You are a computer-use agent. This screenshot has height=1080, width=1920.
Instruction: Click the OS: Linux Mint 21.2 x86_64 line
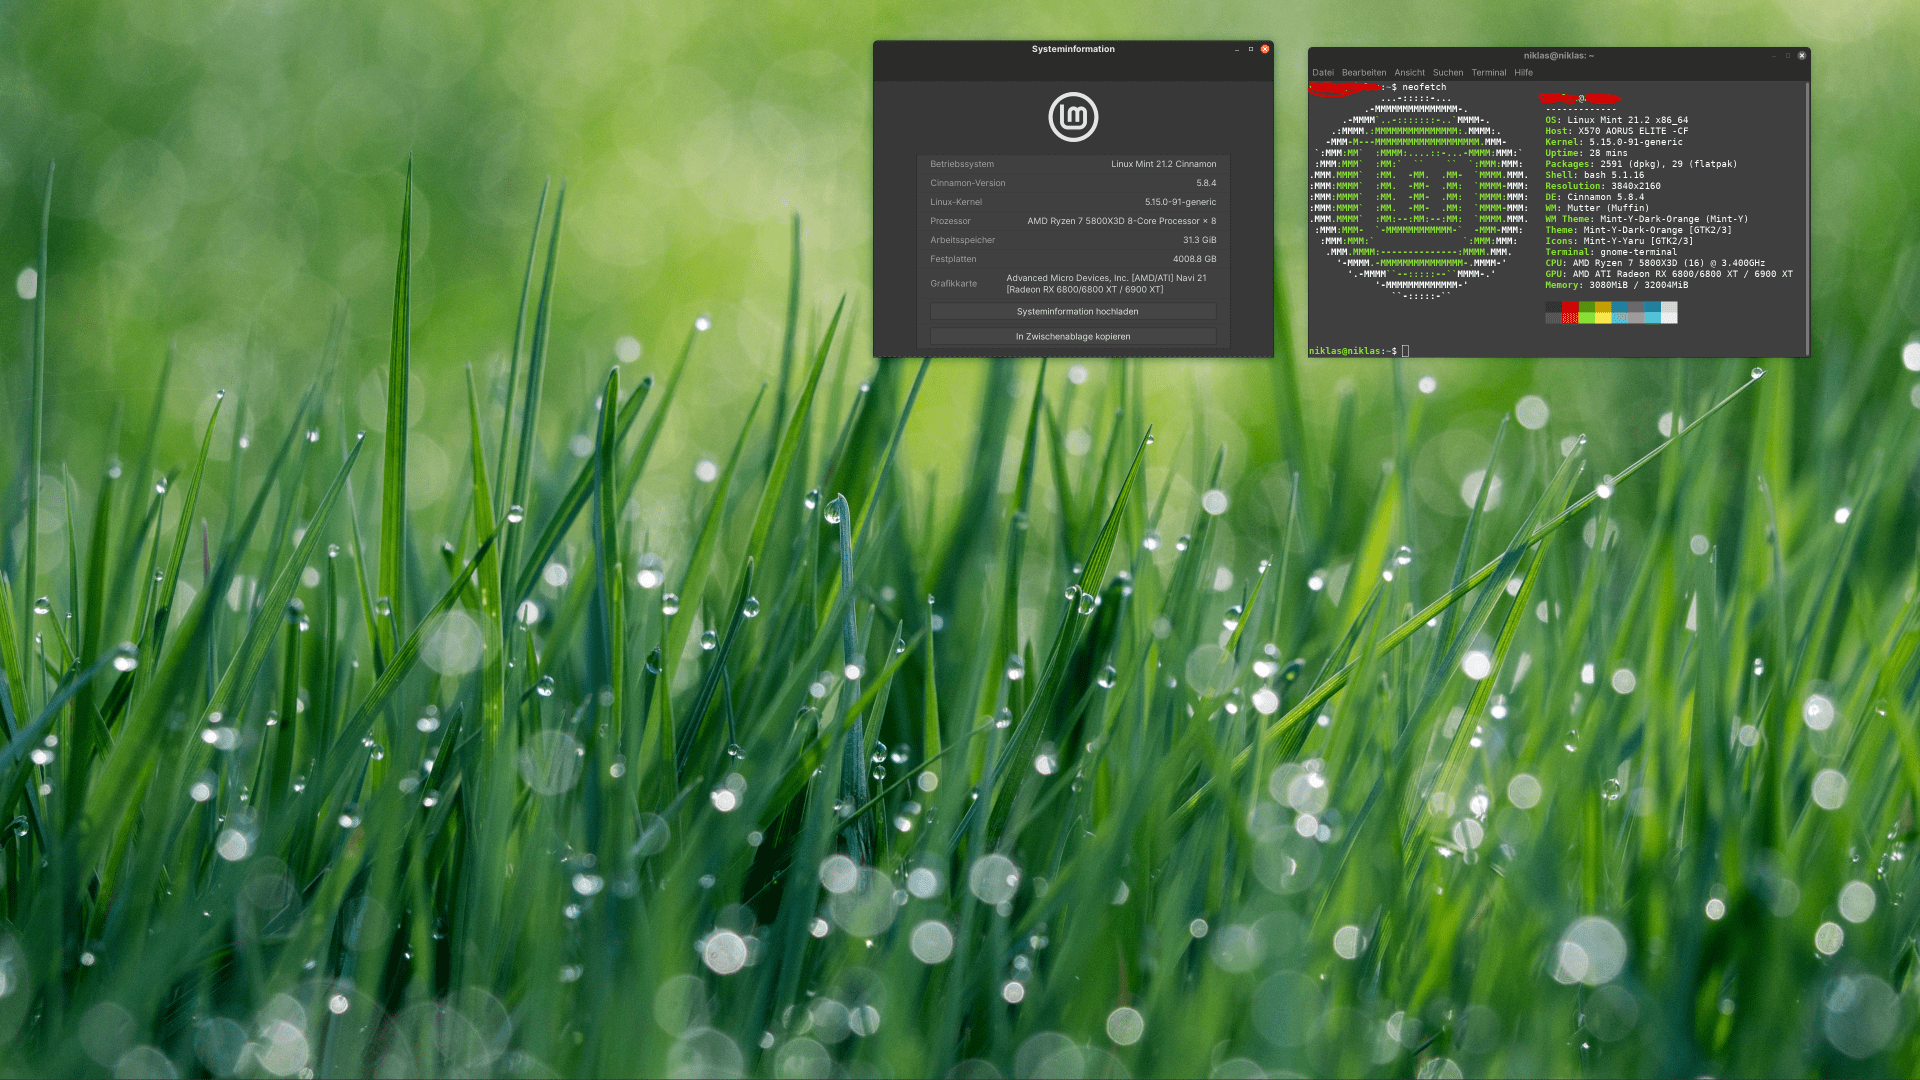1617,120
